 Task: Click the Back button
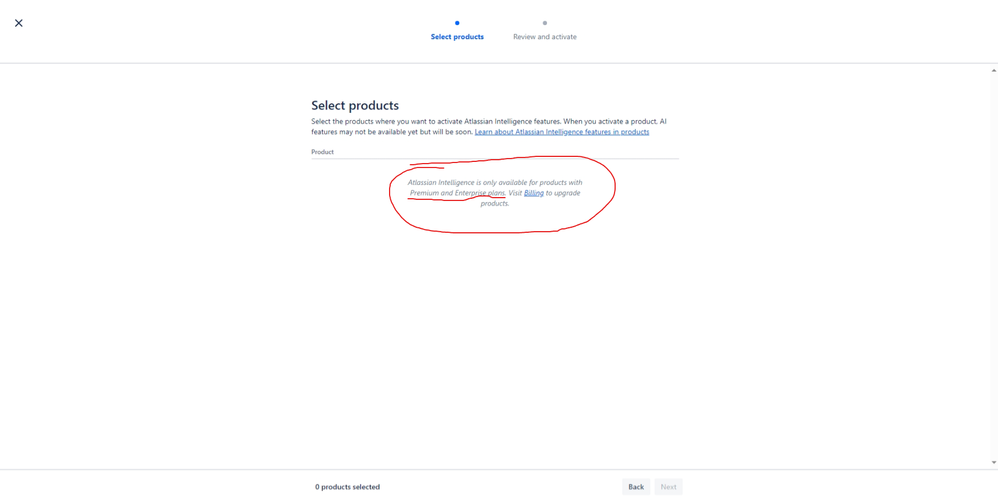[636, 487]
